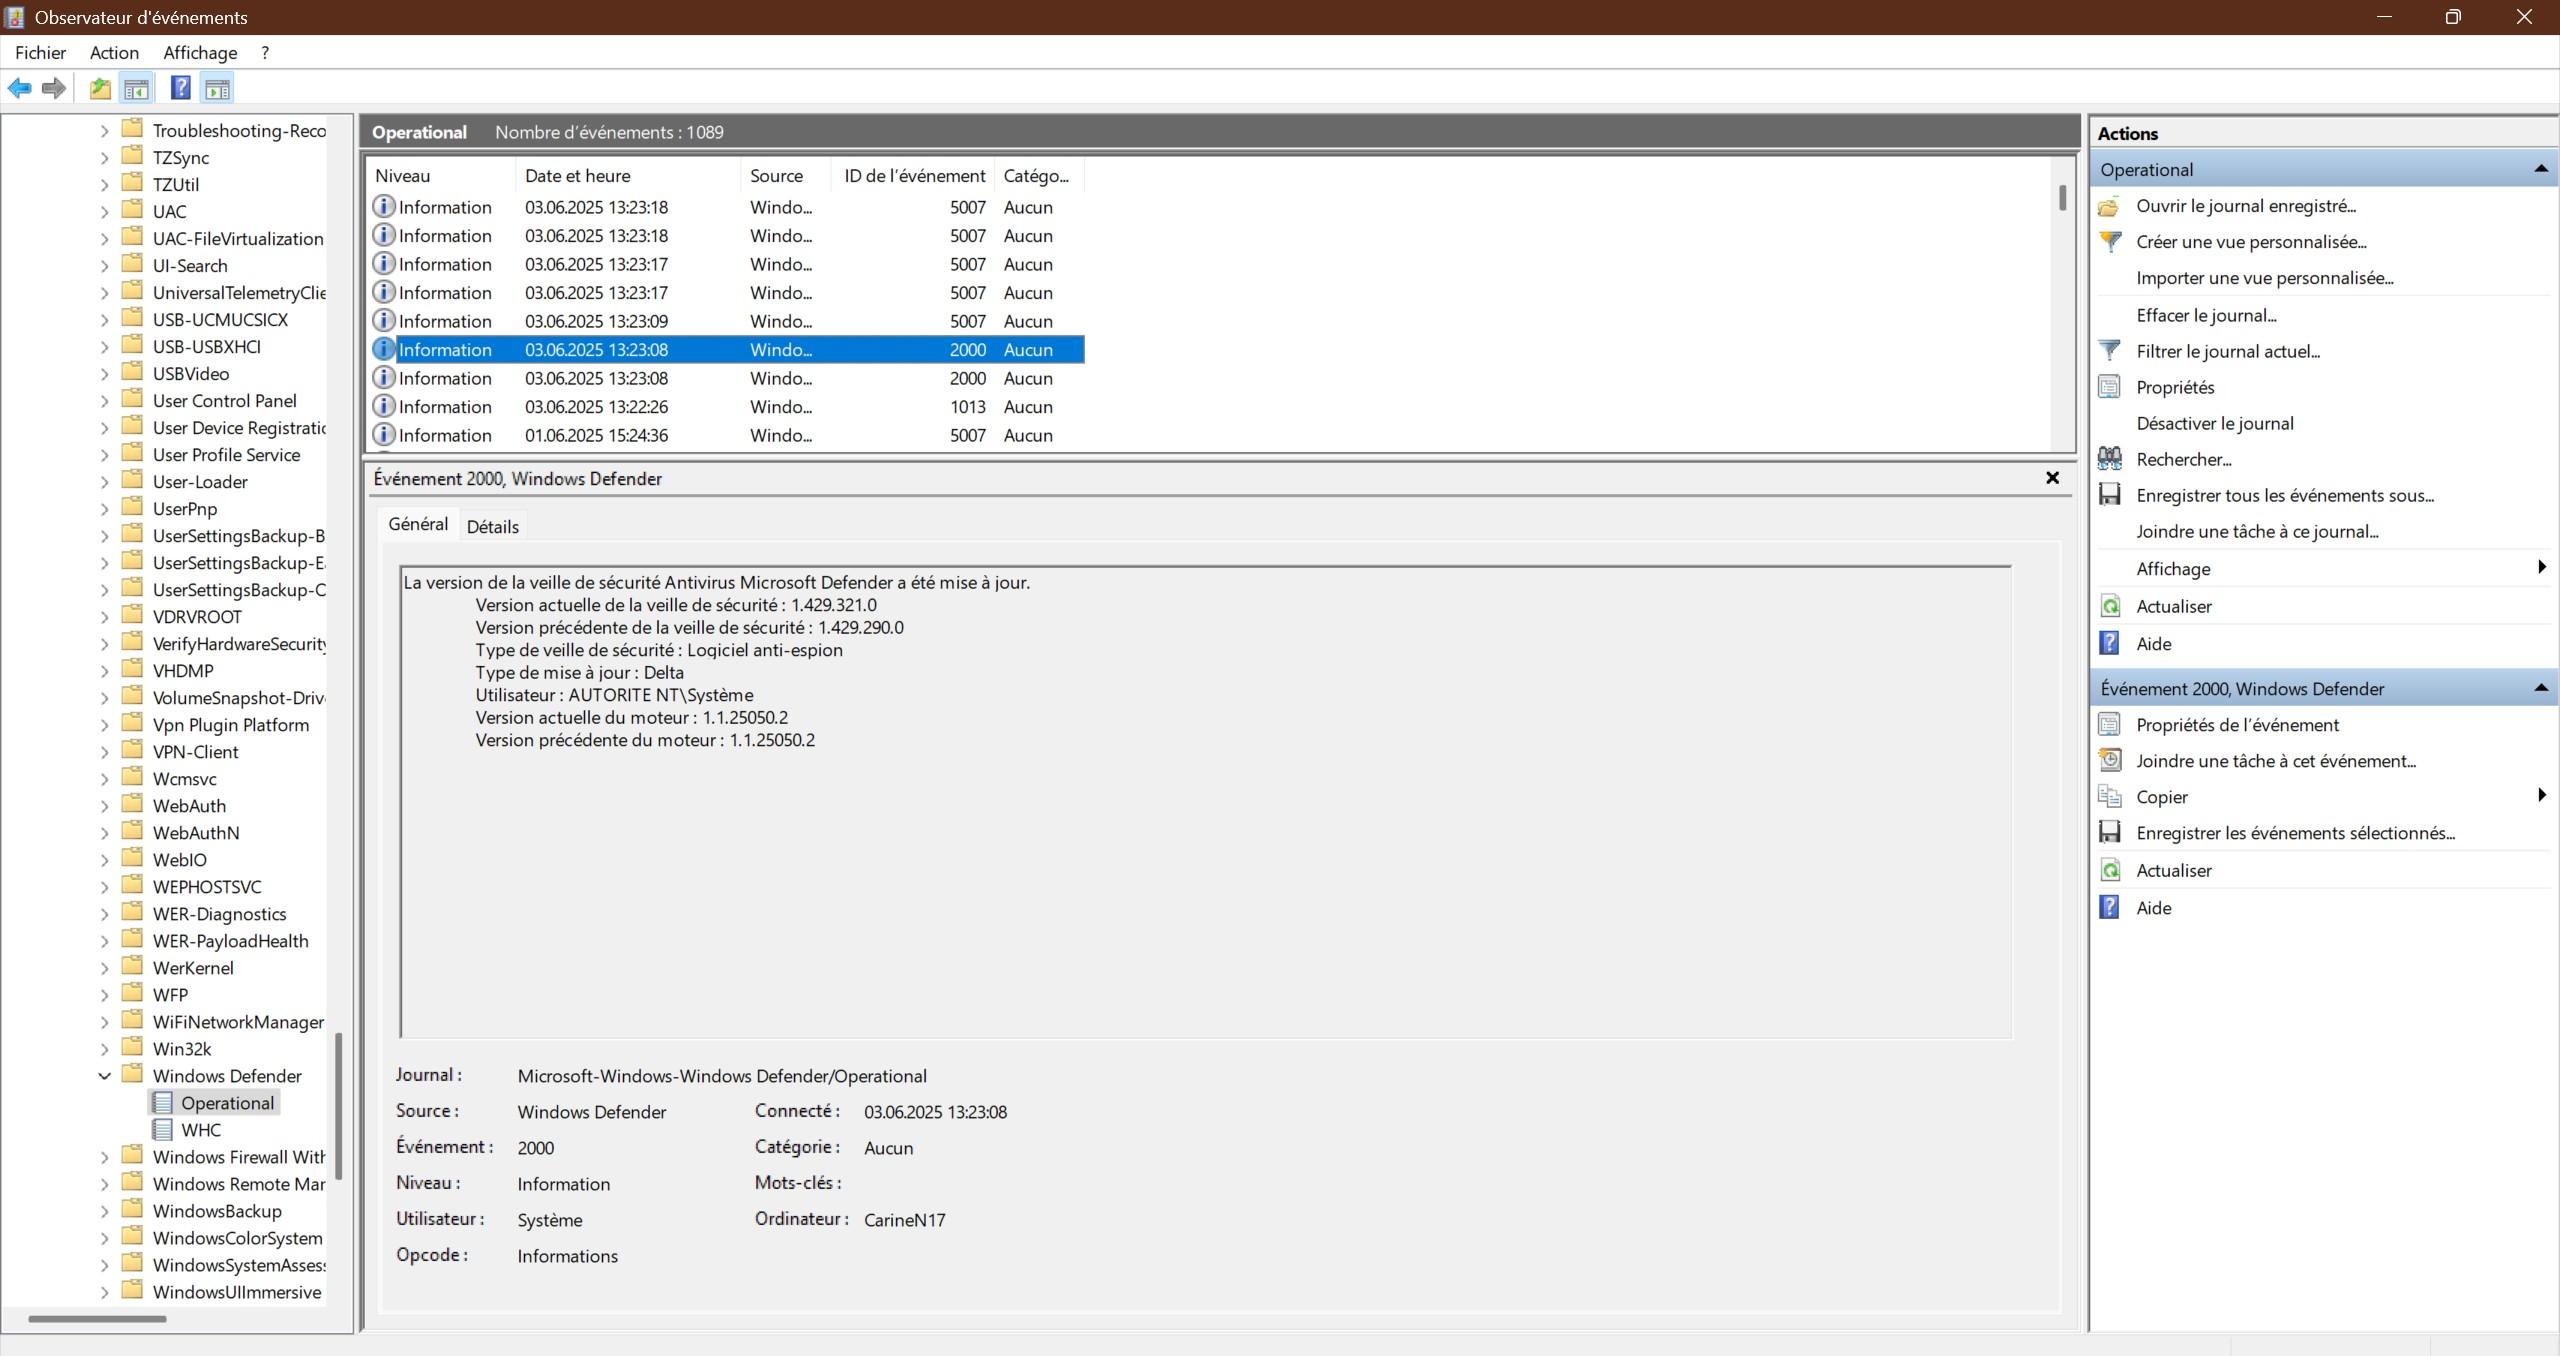Click Effacer le journal…
The width and height of the screenshot is (2560, 1356).
point(2206,315)
